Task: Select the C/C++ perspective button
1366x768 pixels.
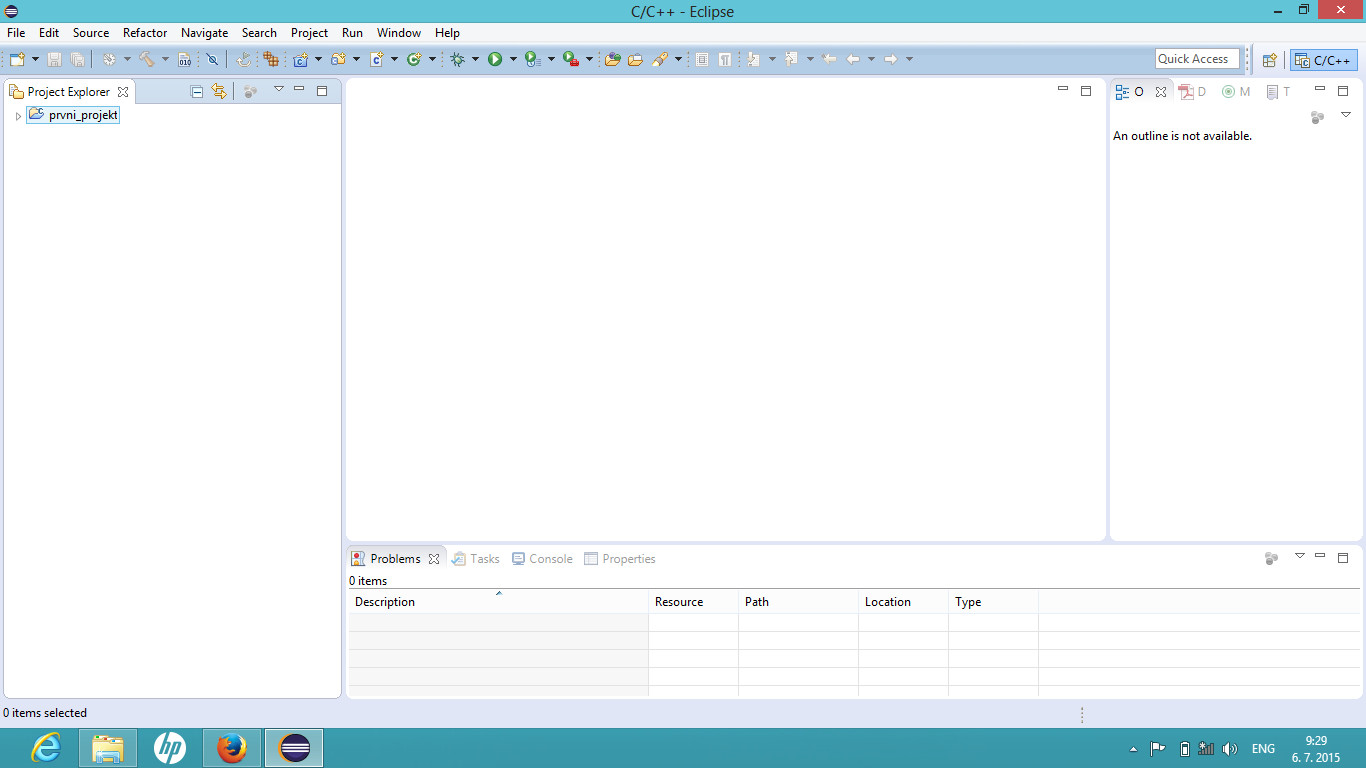Action: pyautogui.click(x=1323, y=60)
